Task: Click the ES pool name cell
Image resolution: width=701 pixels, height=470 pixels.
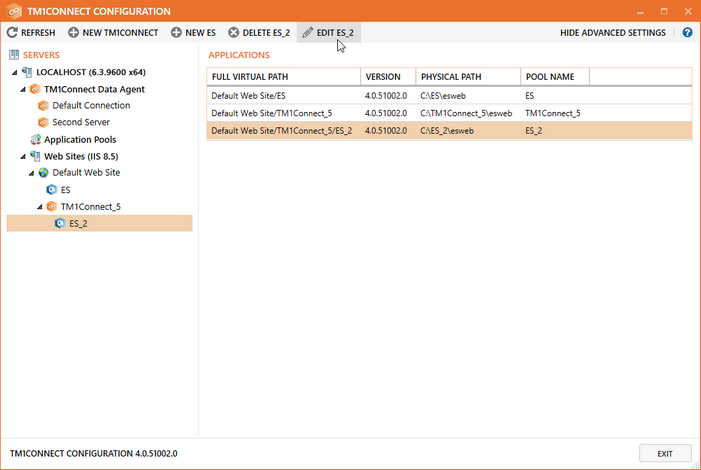Action: tap(530, 96)
